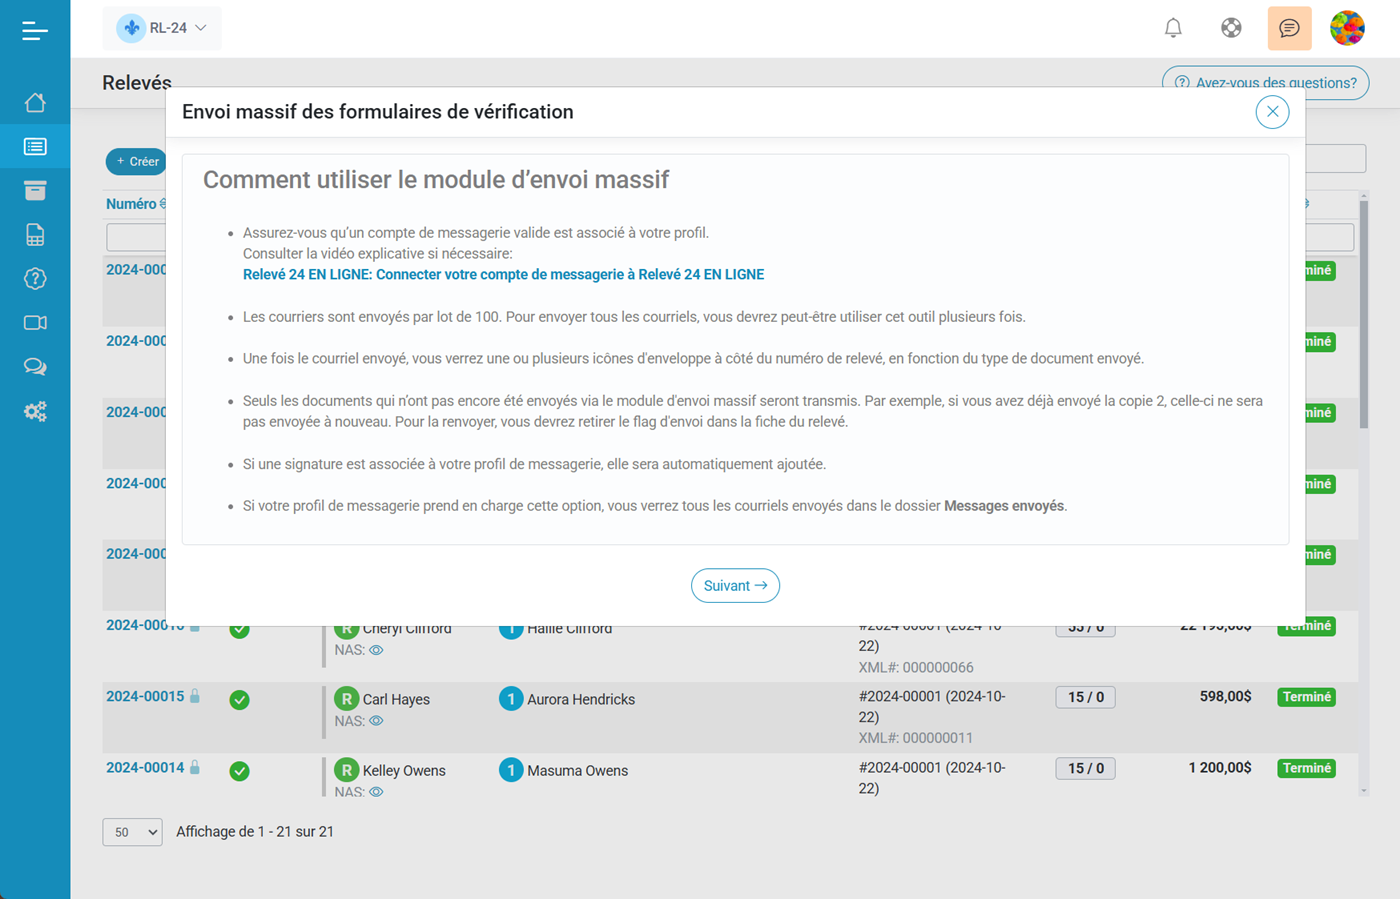
Task: Go to the home dashboard via sidebar
Action: (x=35, y=101)
